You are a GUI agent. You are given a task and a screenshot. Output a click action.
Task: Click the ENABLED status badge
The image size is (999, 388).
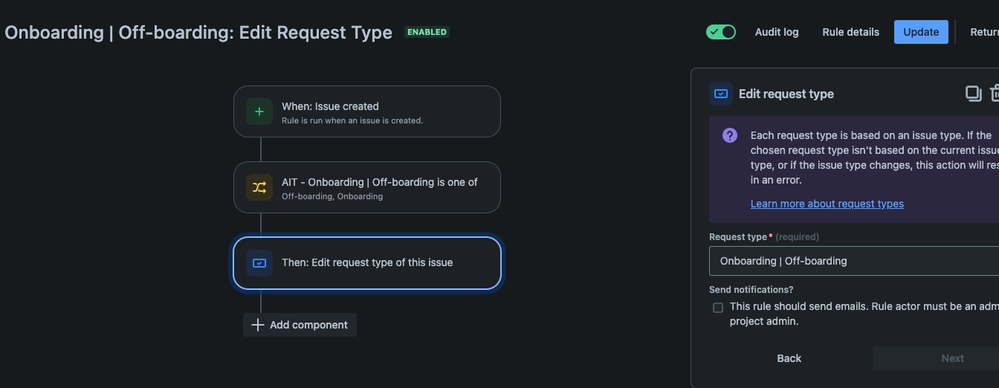[427, 32]
